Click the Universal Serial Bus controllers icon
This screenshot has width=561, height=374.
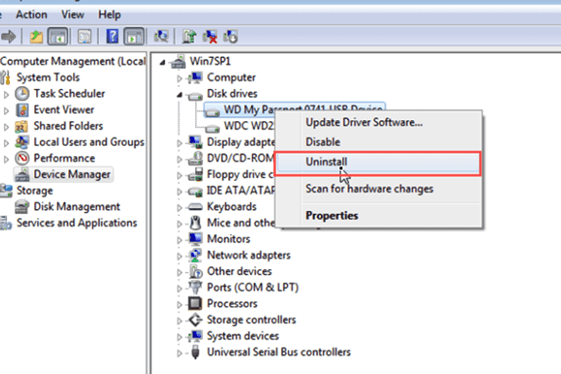(195, 352)
